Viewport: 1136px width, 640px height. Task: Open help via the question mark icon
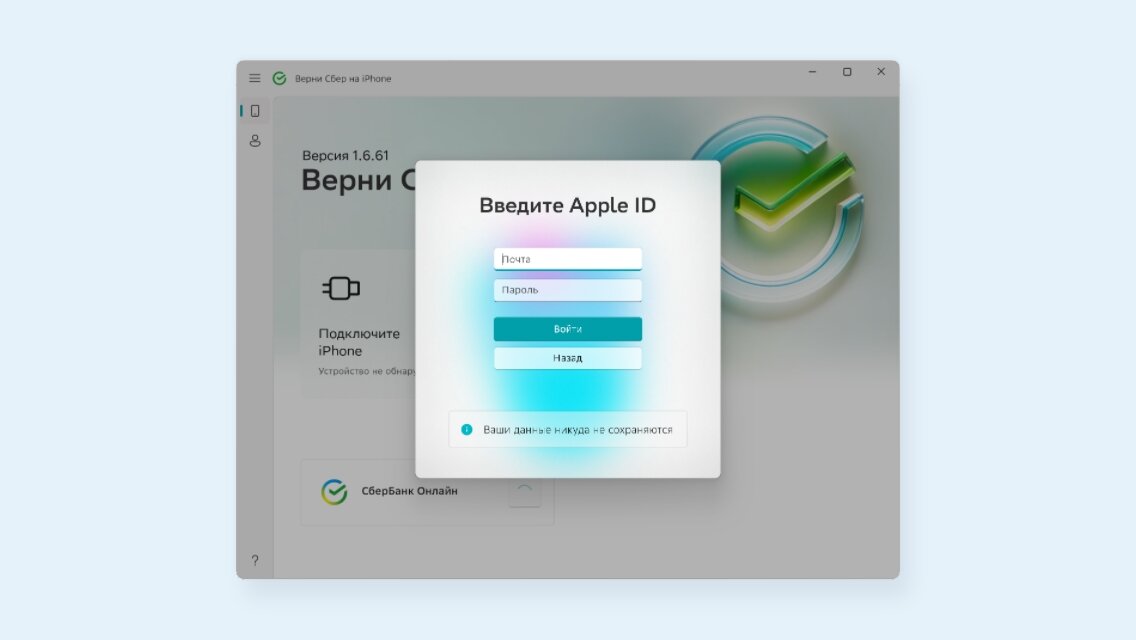click(255, 560)
